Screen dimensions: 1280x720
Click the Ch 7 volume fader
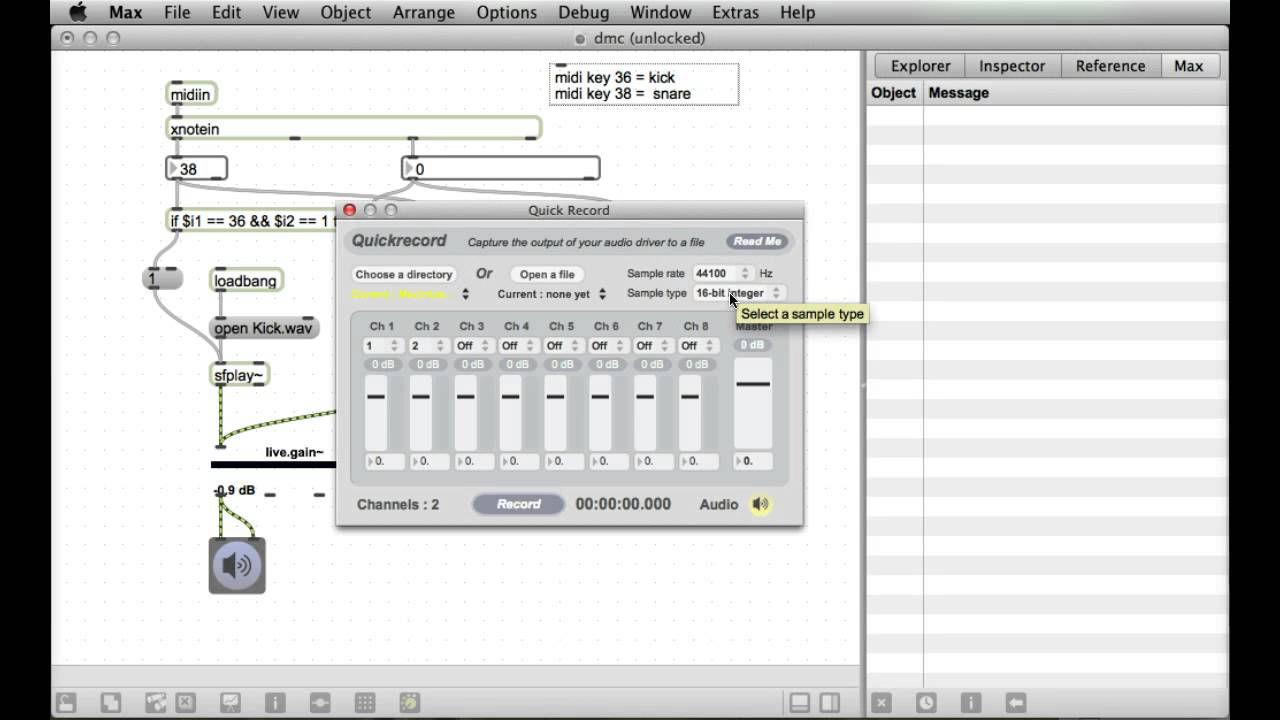click(646, 412)
